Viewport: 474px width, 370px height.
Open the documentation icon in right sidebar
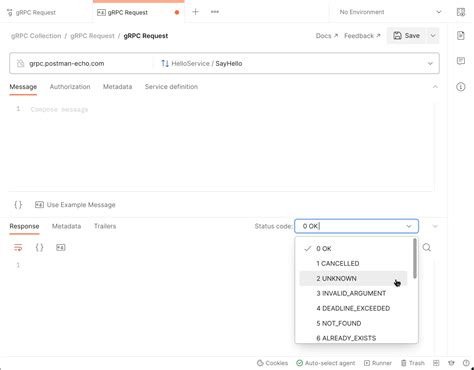click(461, 35)
